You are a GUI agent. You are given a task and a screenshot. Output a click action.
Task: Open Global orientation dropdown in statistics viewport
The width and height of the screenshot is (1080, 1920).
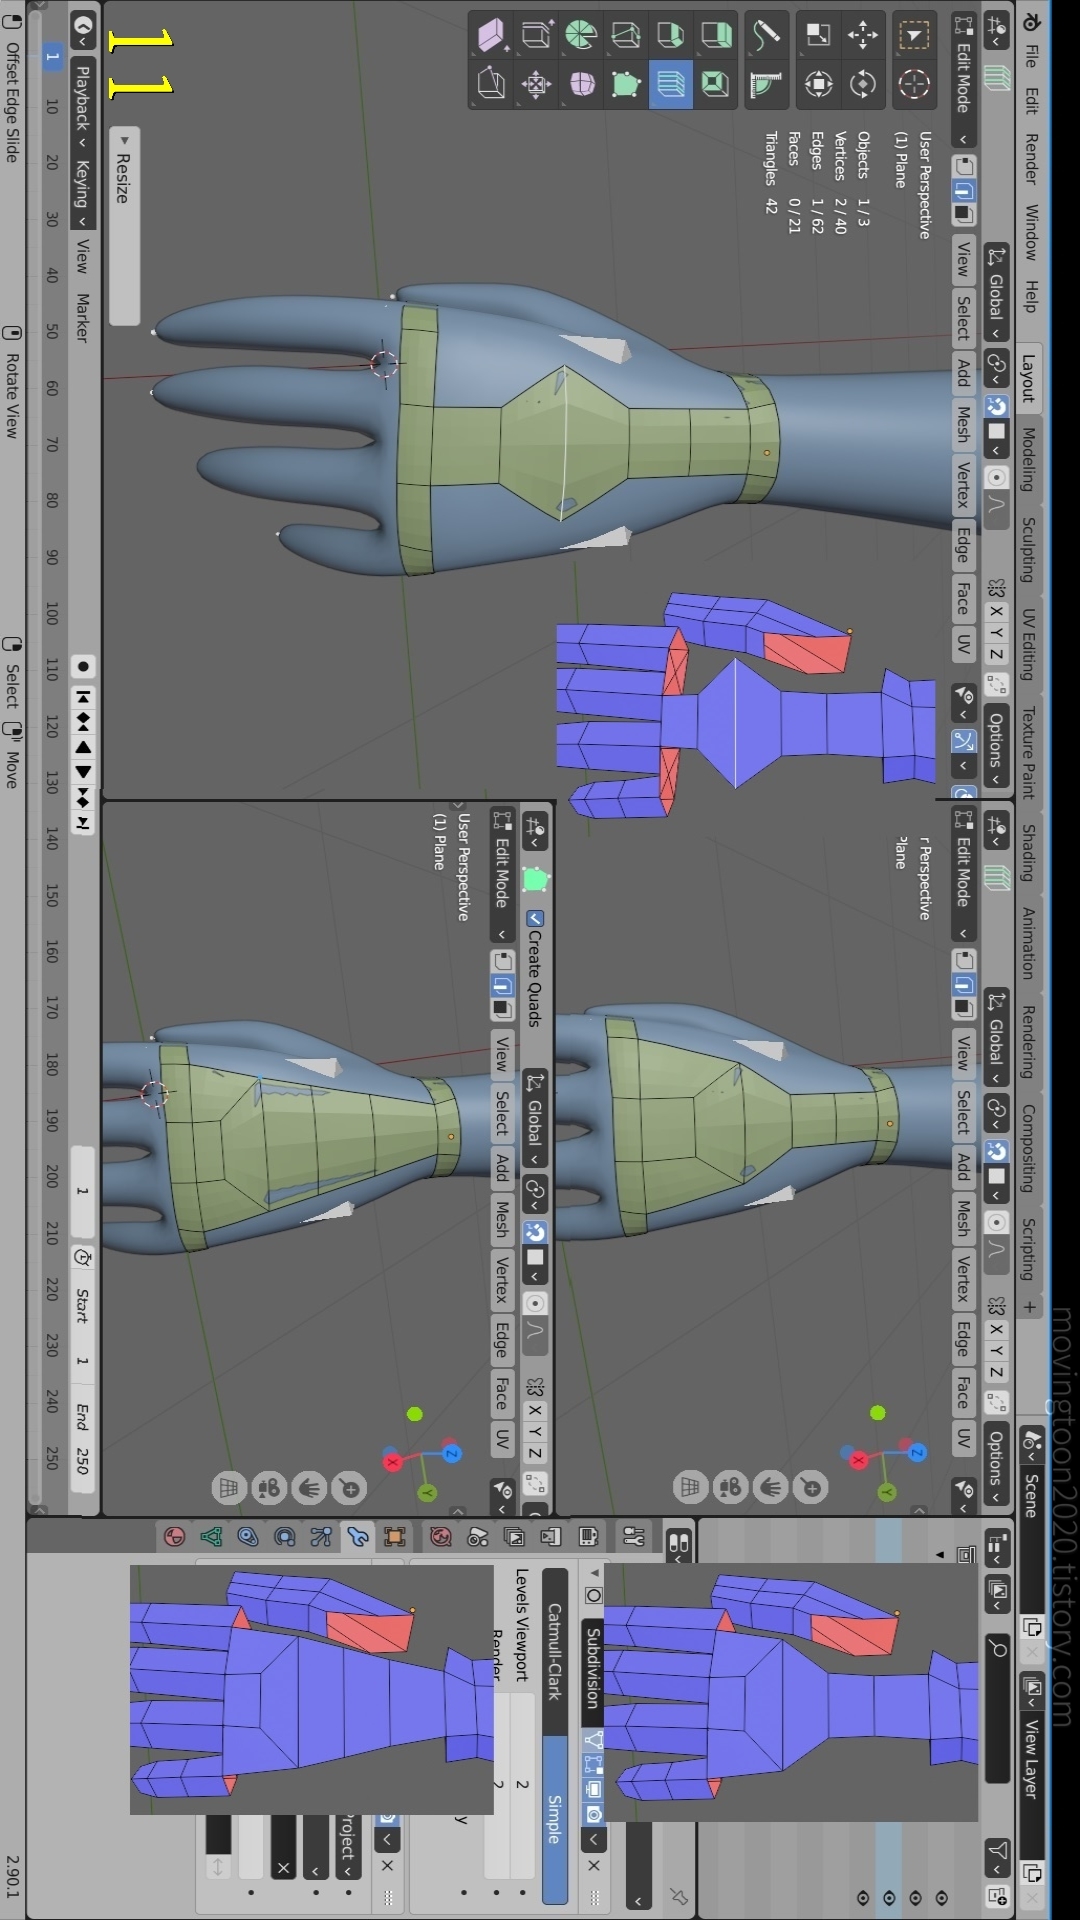click(996, 292)
